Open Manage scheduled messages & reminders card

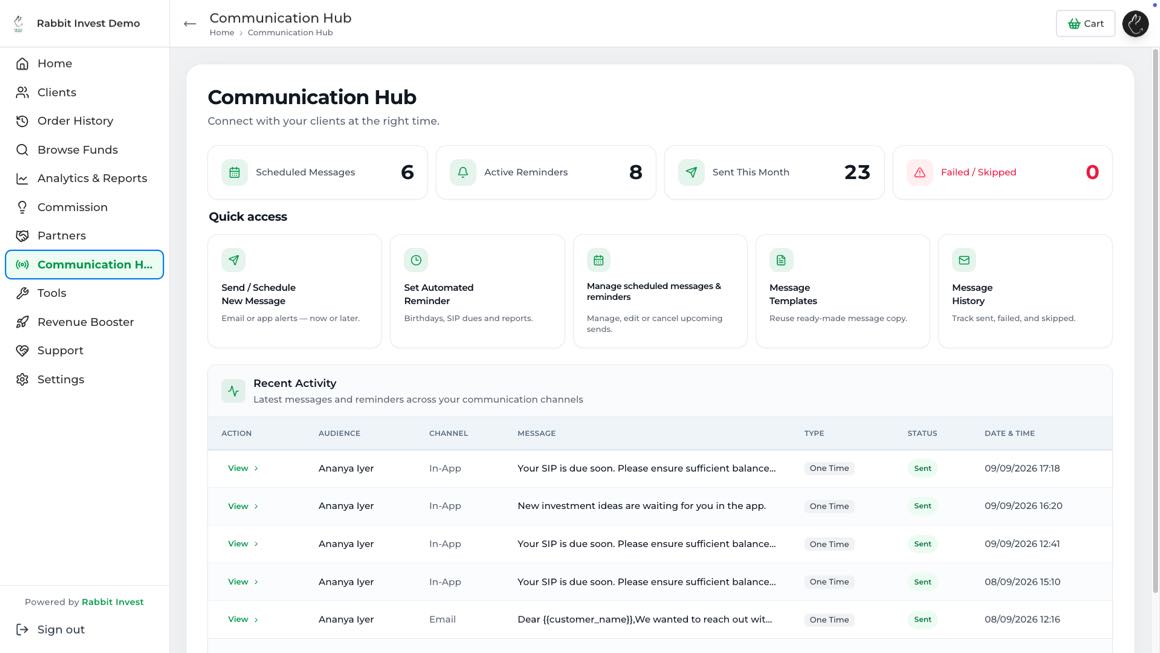click(660, 291)
